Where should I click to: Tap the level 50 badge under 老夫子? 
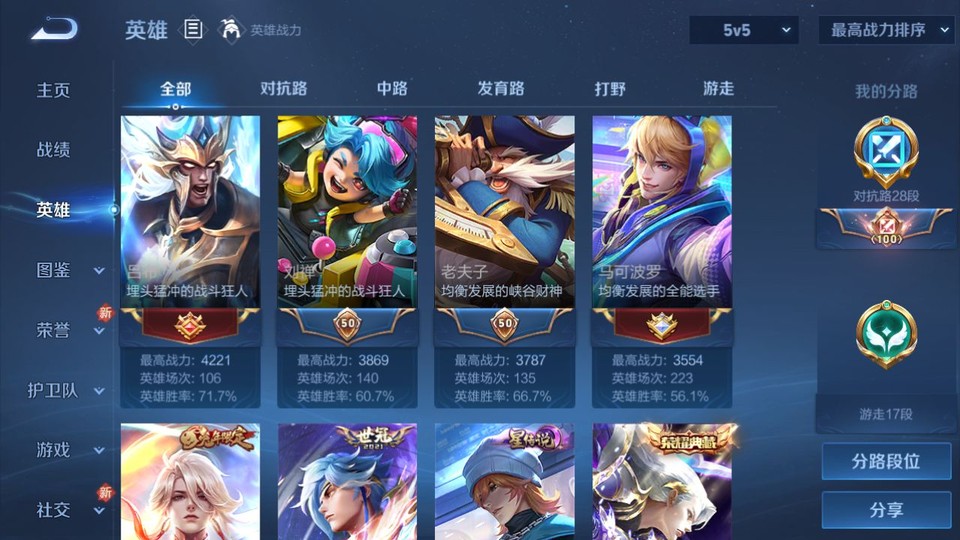[x=505, y=324]
